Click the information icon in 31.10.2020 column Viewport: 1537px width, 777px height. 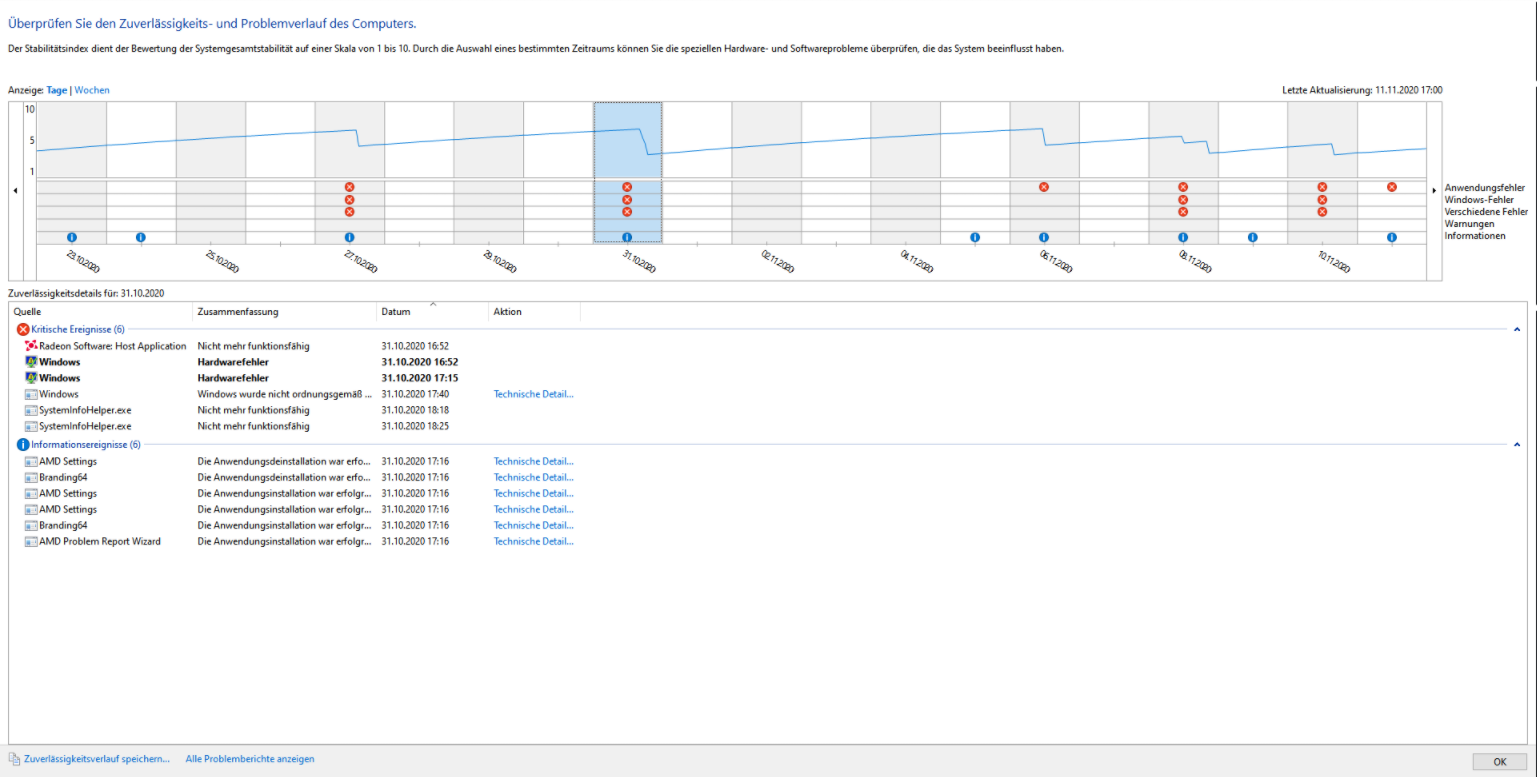(627, 237)
